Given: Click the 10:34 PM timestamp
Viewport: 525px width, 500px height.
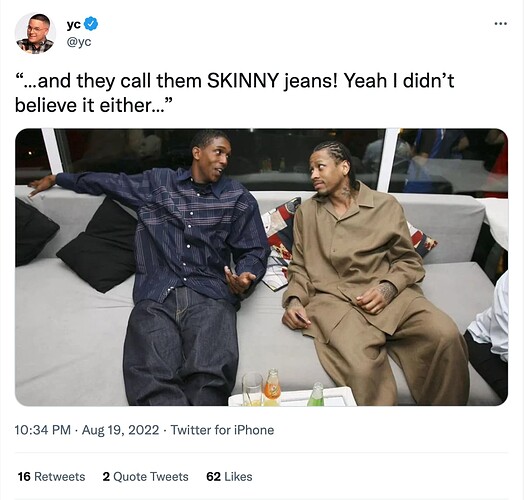Looking at the screenshot, I should pyautogui.click(x=43, y=430).
